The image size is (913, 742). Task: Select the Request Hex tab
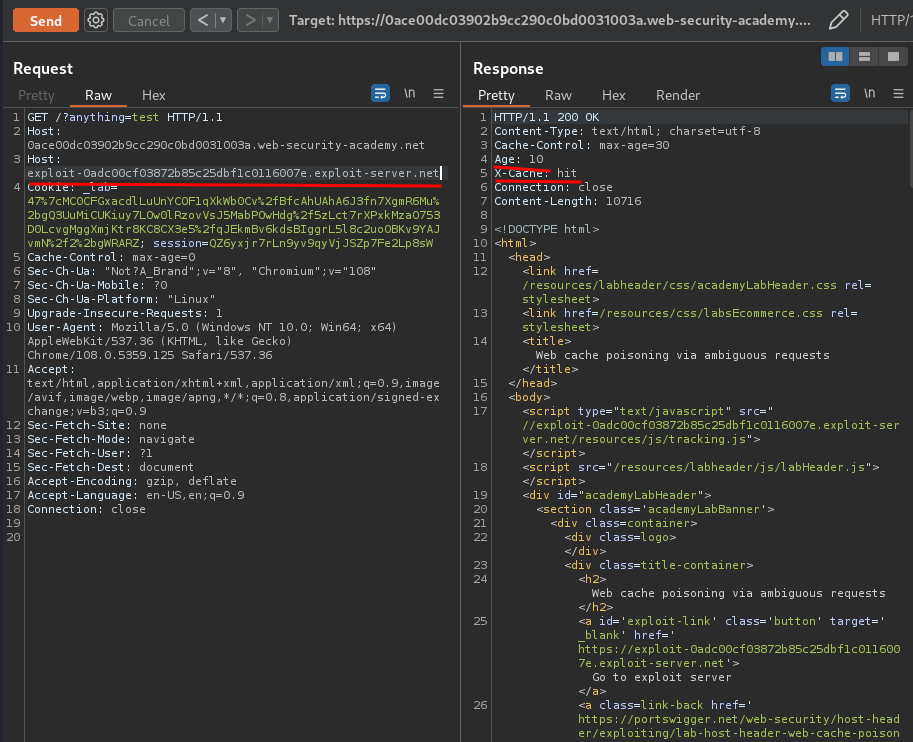tap(154, 95)
